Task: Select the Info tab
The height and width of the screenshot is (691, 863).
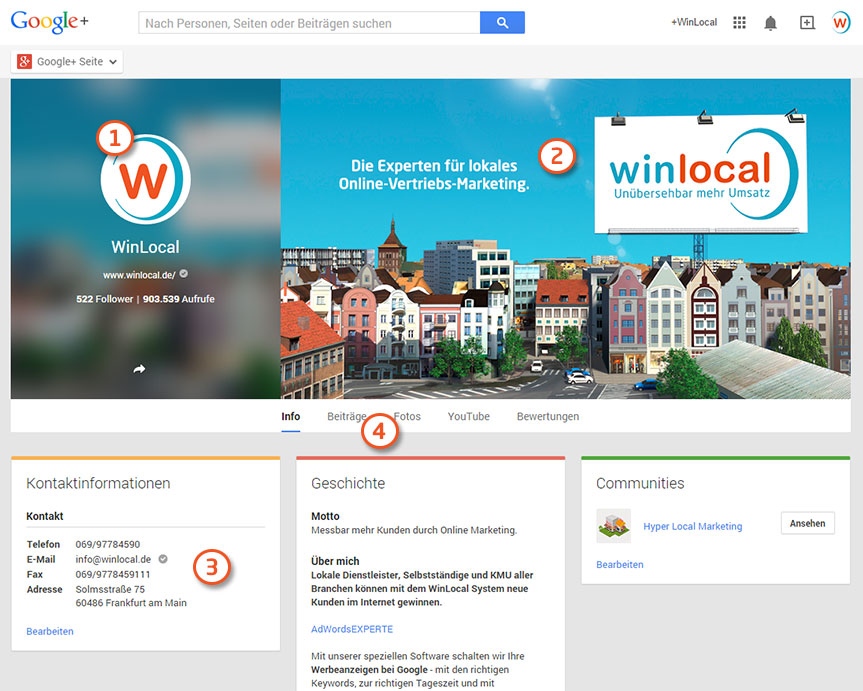Action: coord(291,416)
